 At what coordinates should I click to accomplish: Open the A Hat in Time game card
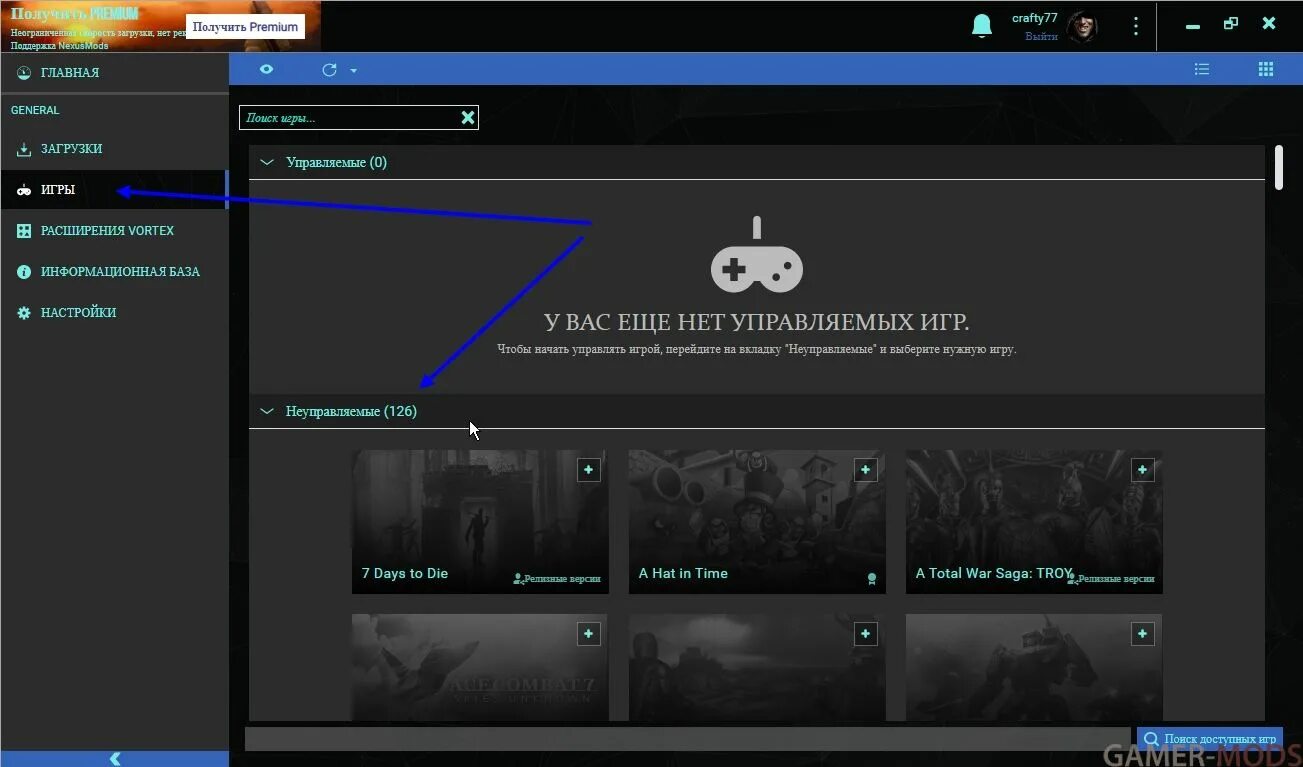(757, 521)
